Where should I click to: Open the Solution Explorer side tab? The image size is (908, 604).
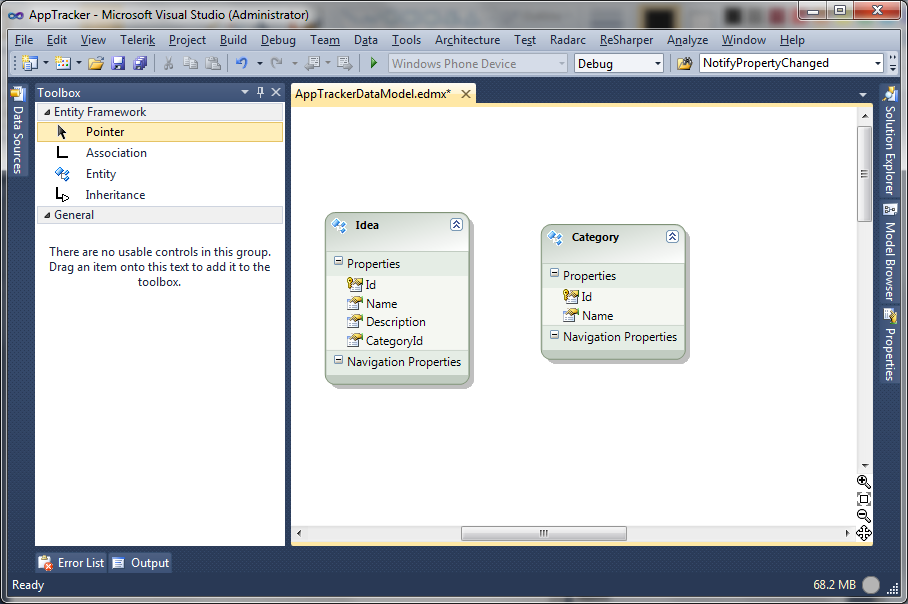coord(890,142)
